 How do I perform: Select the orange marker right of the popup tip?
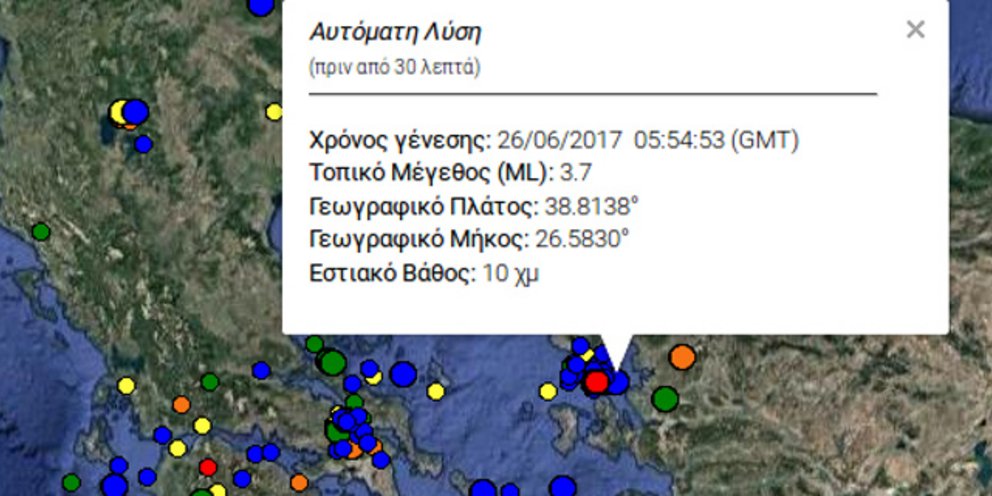pos(682,356)
